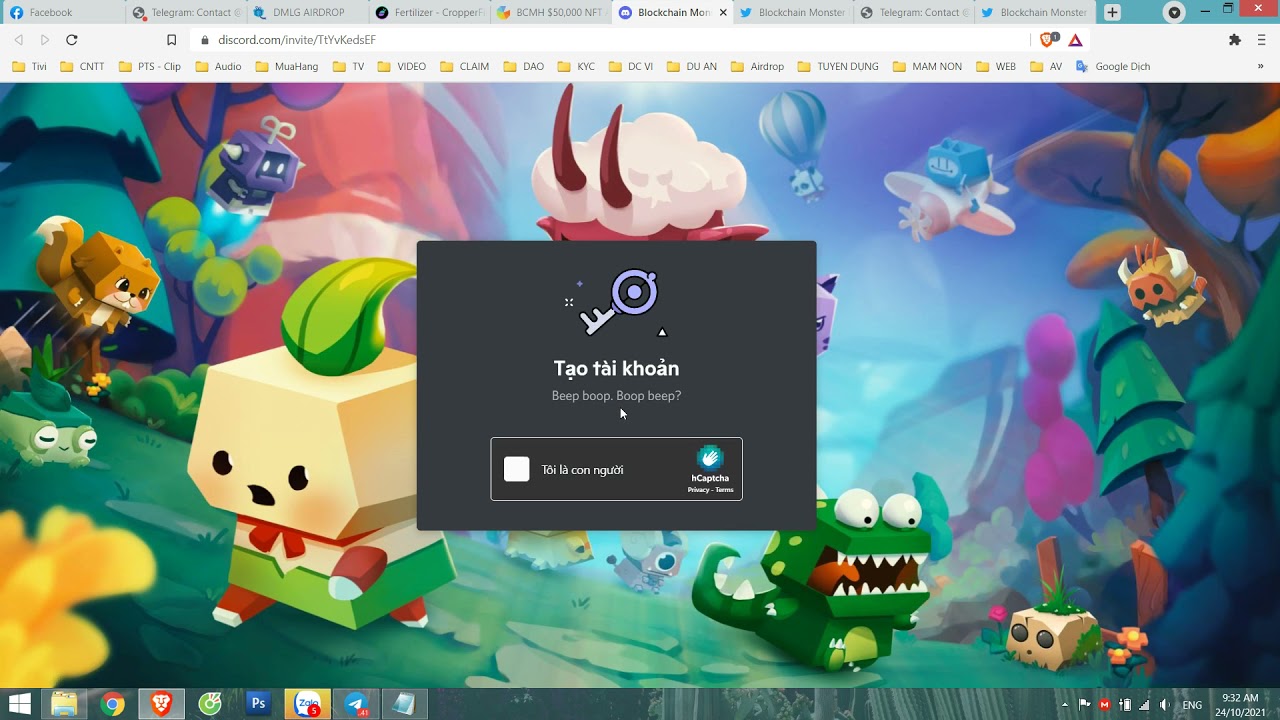Screen dimensions: 1280x720
Task: Switch to the first Telegram: Contact tab
Action: (184, 12)
